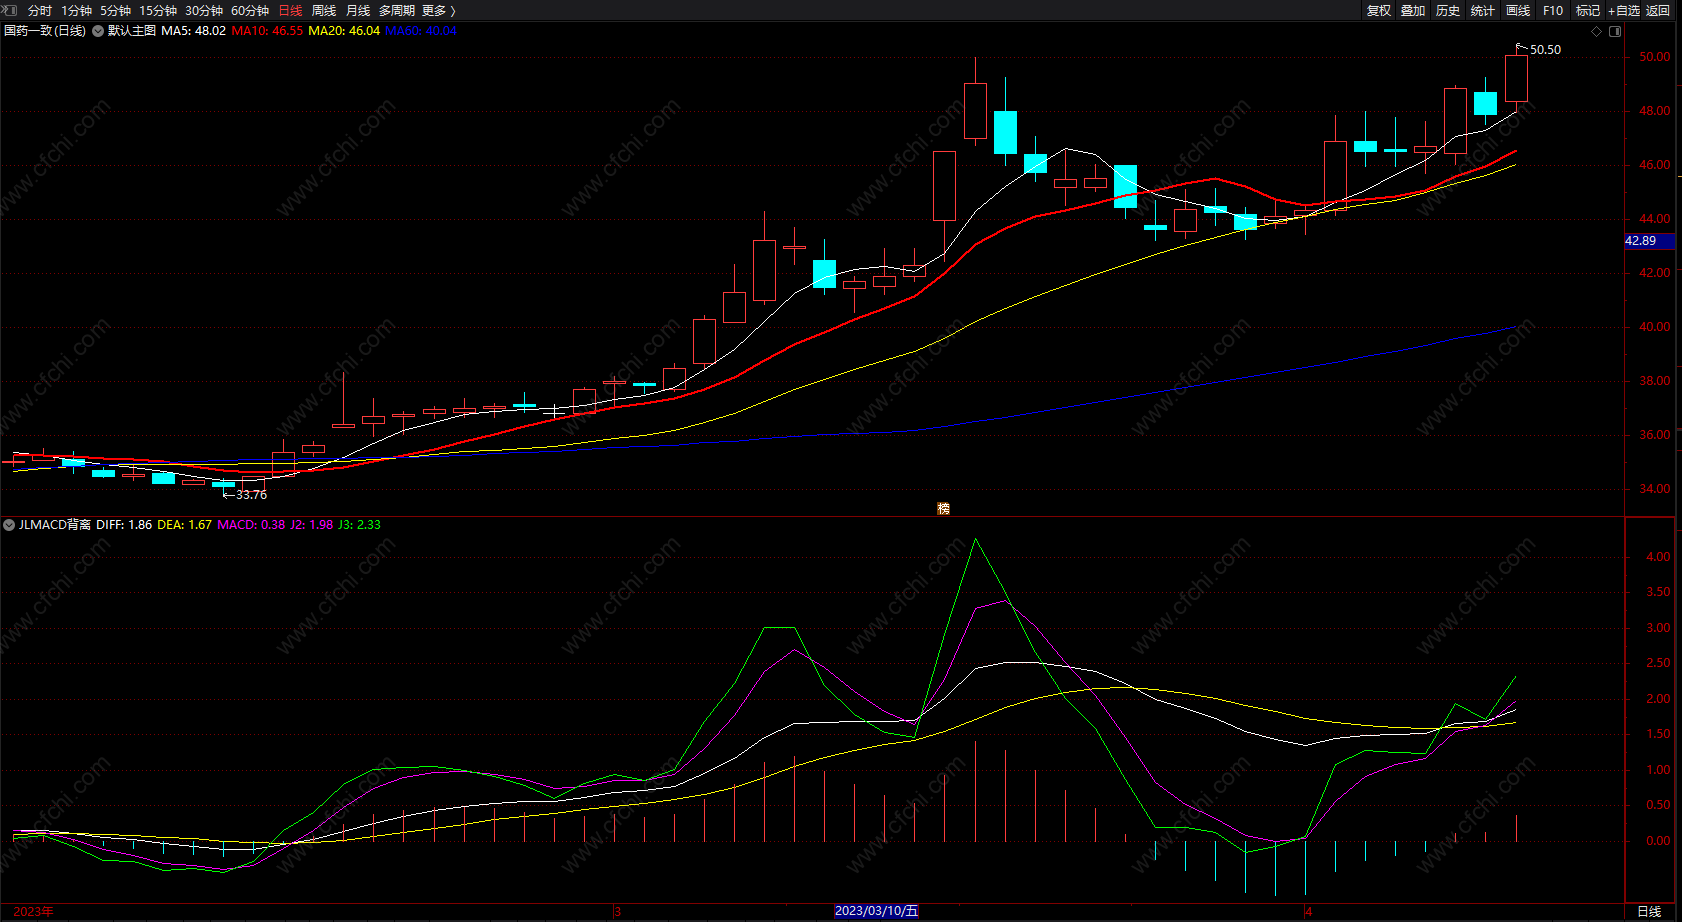Click the MA20: 46.04 indicator label

(344, 31)
